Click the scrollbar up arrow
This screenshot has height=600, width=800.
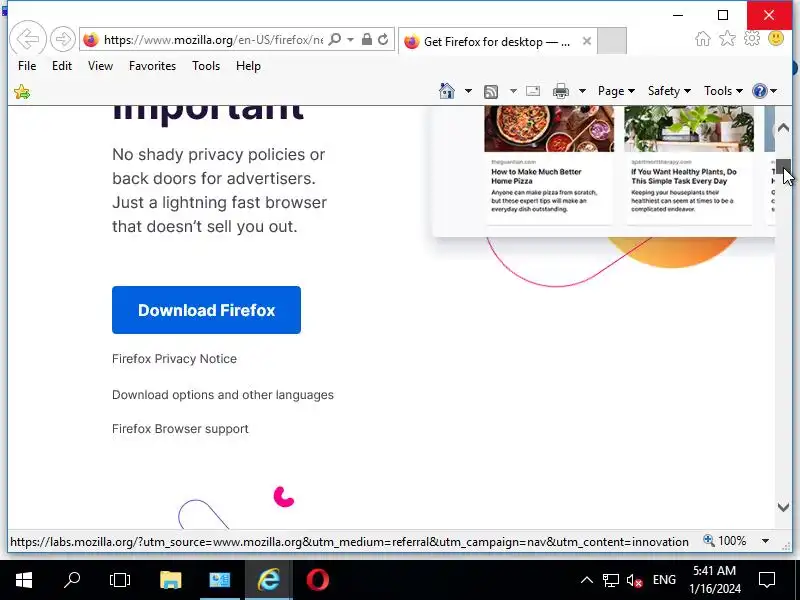point(783,128)
